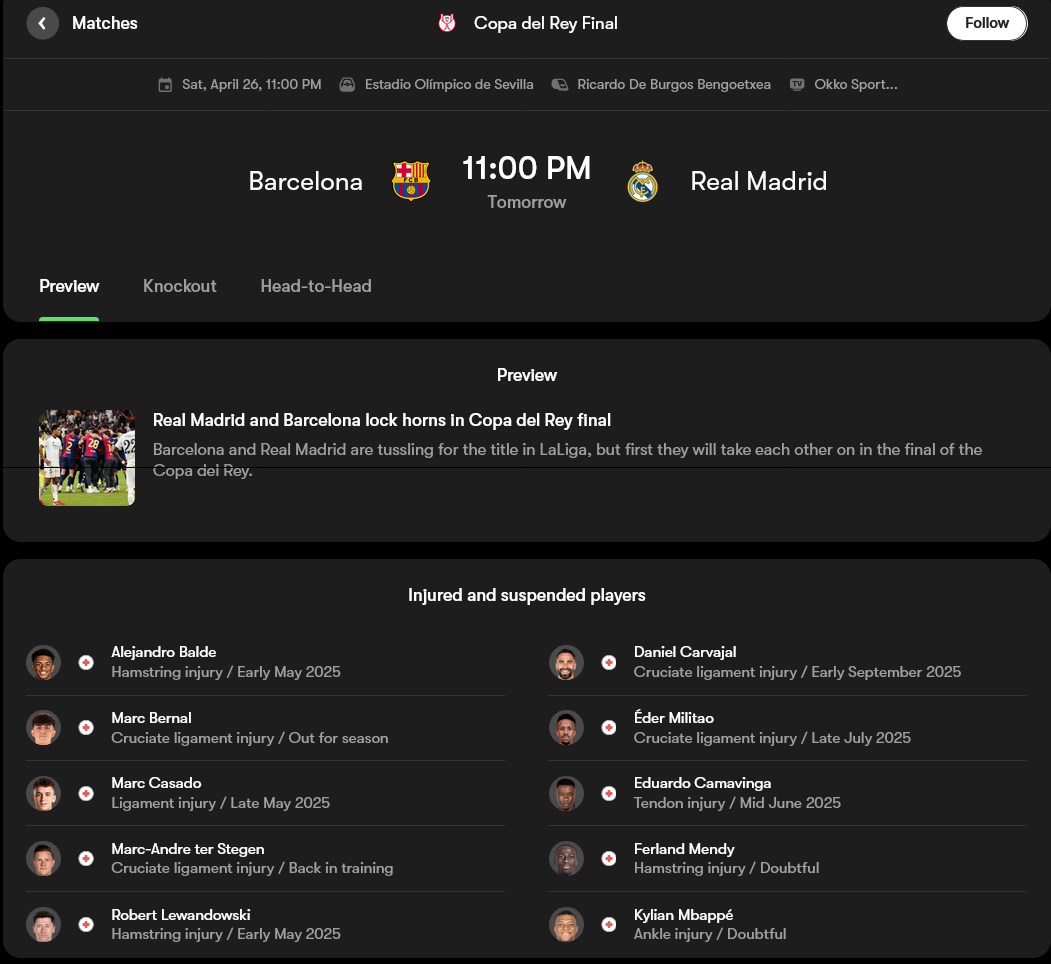The height and width of the screenshot is (964, 1051).
Task: Switch to the Knockout tab
Action: coord(180,286)
